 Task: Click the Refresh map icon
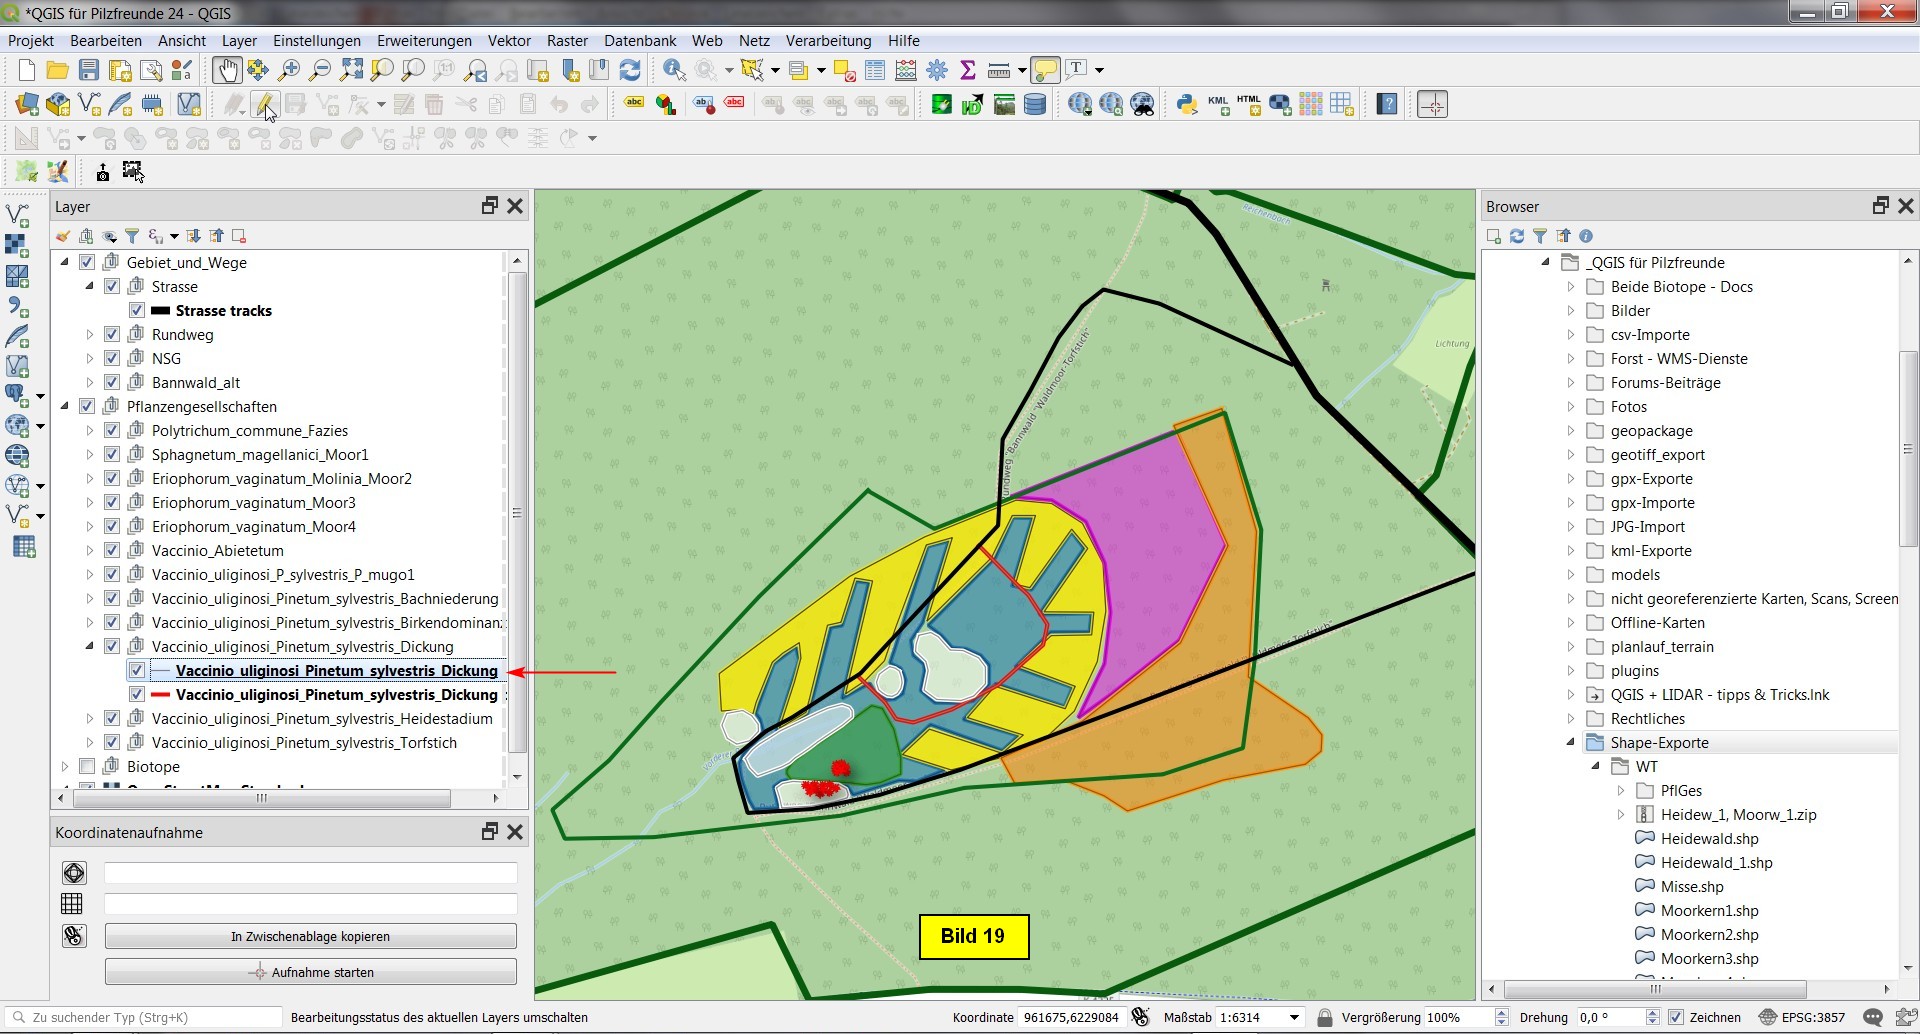point(630,70)
